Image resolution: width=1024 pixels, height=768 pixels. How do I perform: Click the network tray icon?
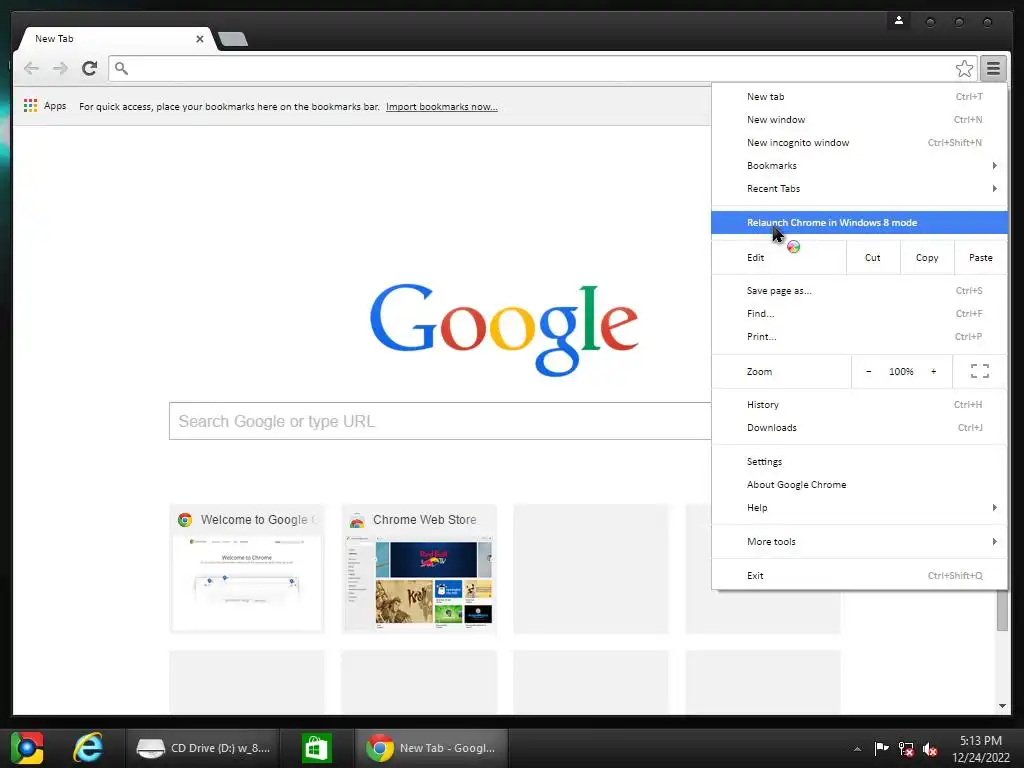(x=906, y=748)
